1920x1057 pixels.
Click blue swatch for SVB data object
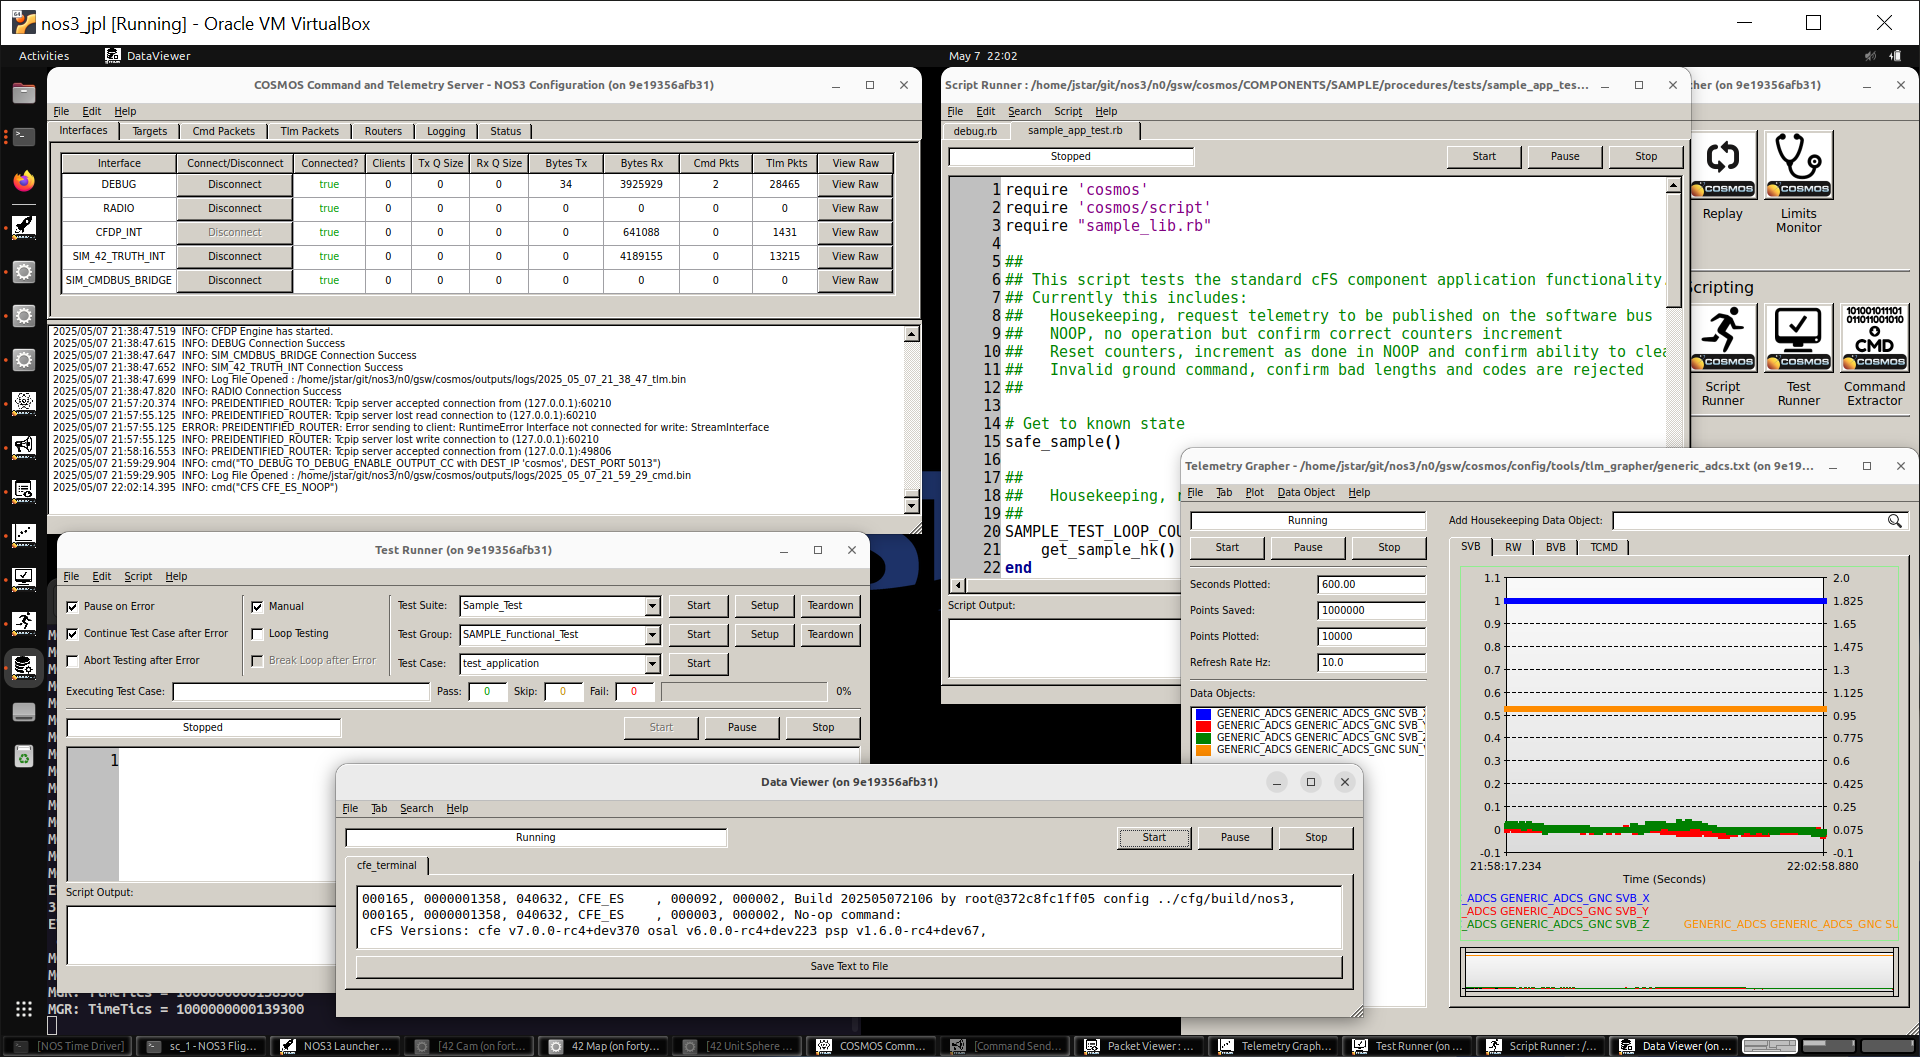(x=1204, y=714)
